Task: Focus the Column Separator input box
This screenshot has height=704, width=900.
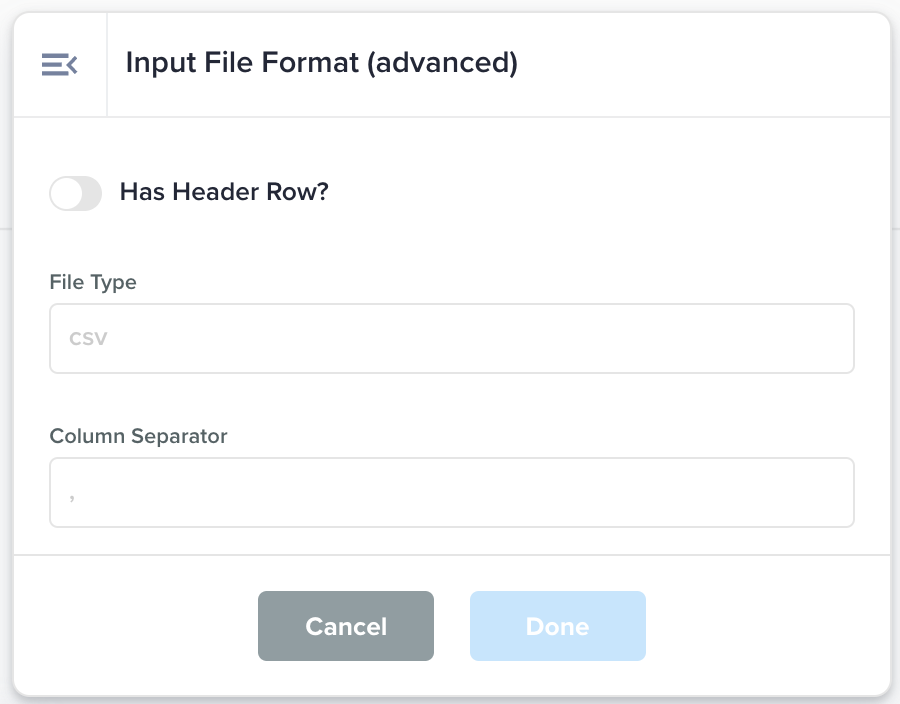Action: coord(451,493)
